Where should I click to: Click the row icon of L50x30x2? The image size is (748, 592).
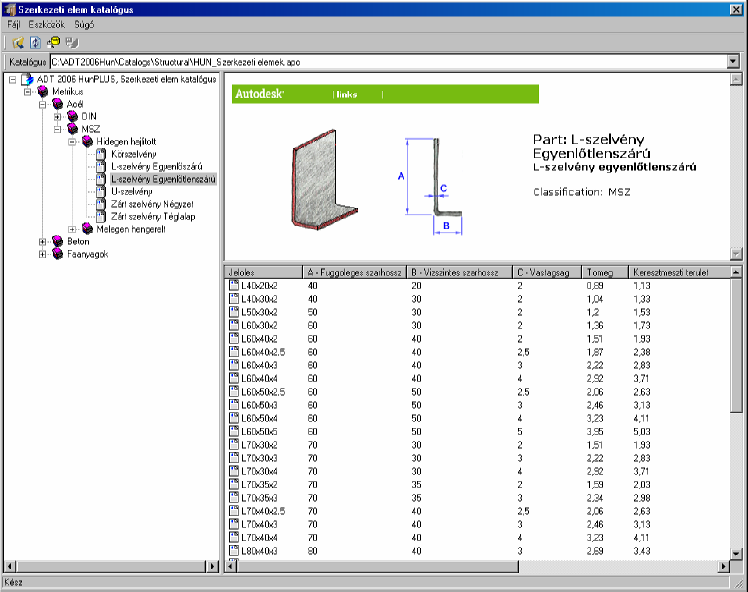point(234,312)
